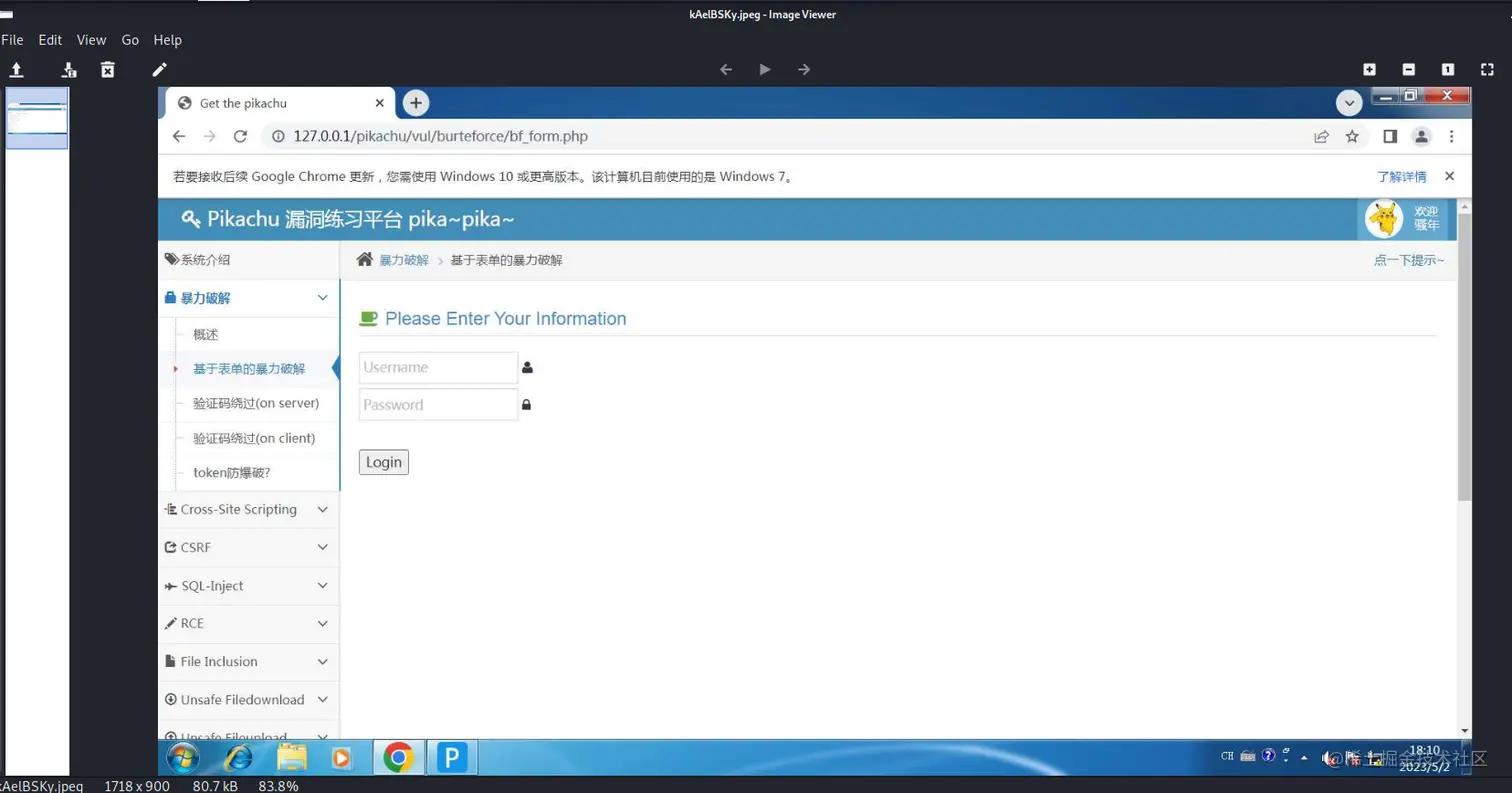Expand the File Inclusion section chevron
The width and height of the screenshot is (1512, 793).
pyautogui.click(x=322, y=662)
